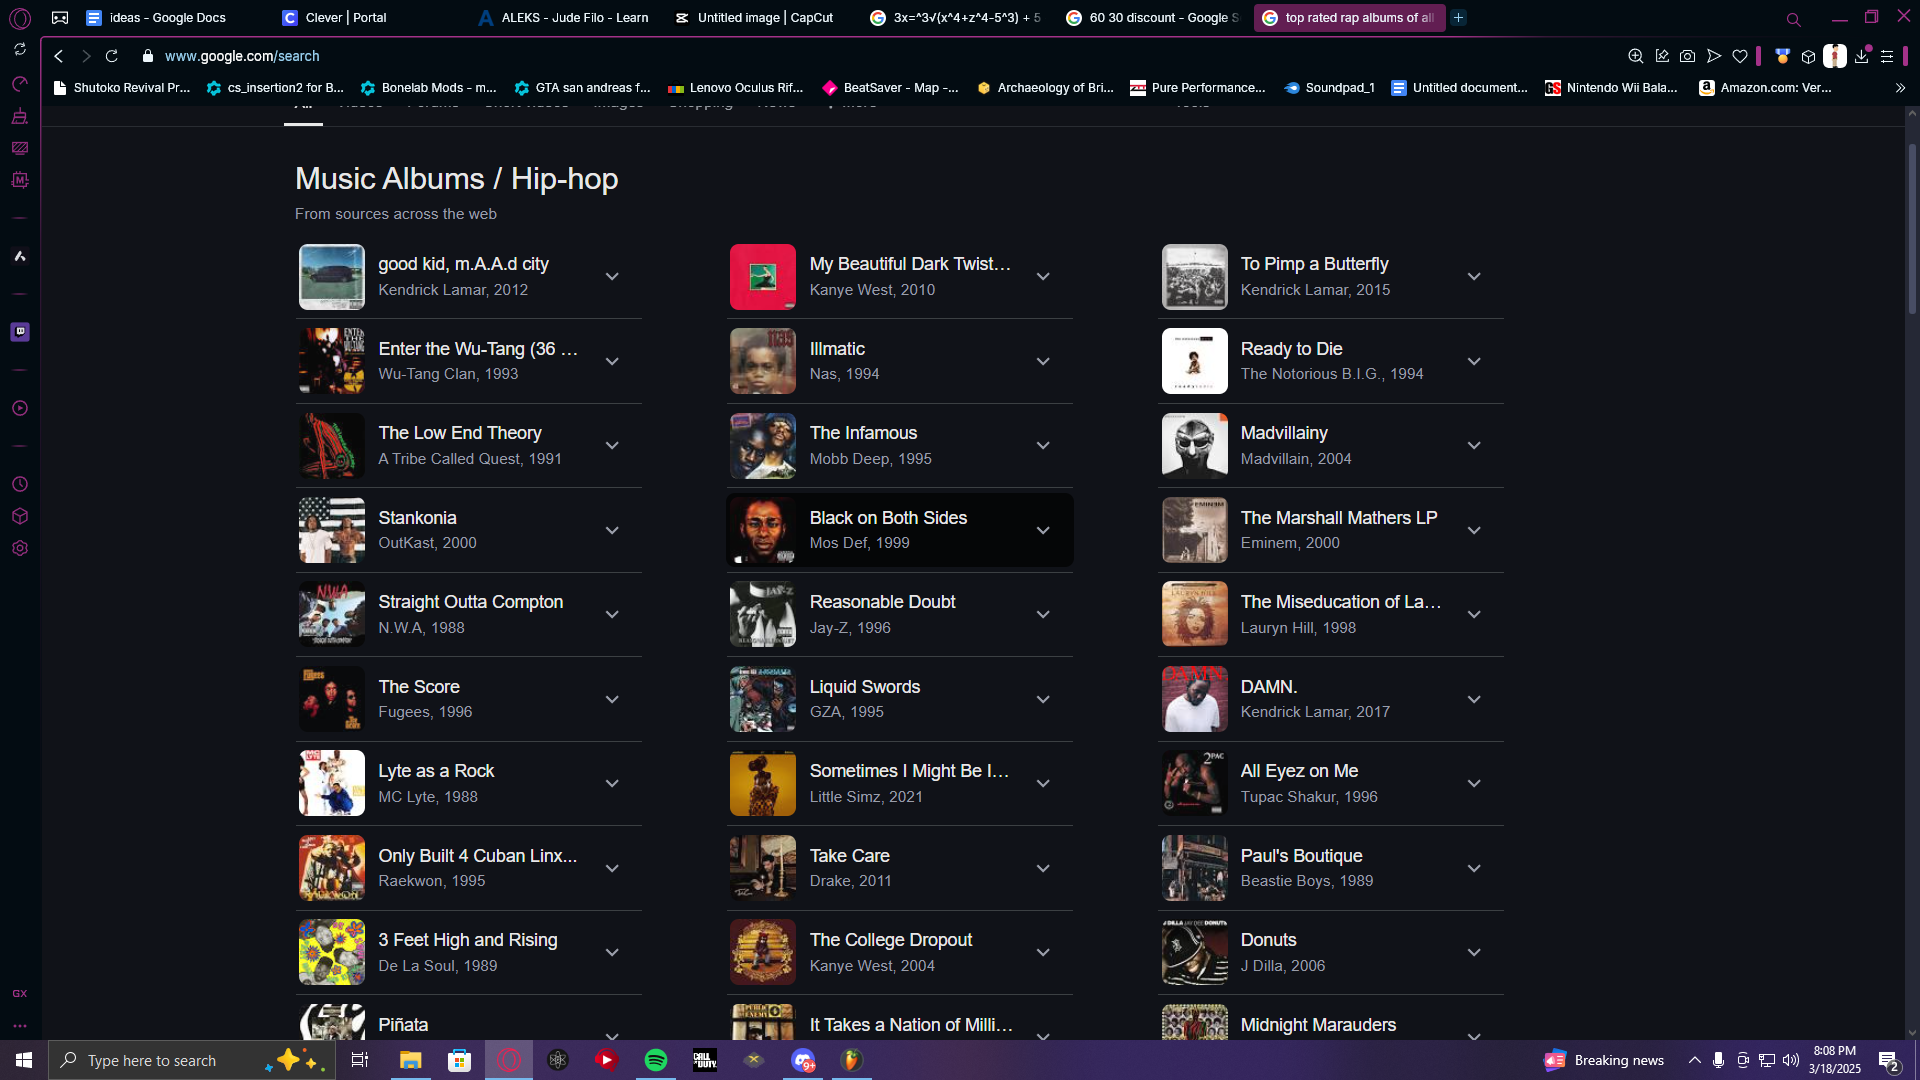
Task: Click the All Eyez on Me cover thumbnail
Action: coord(1194,784)
